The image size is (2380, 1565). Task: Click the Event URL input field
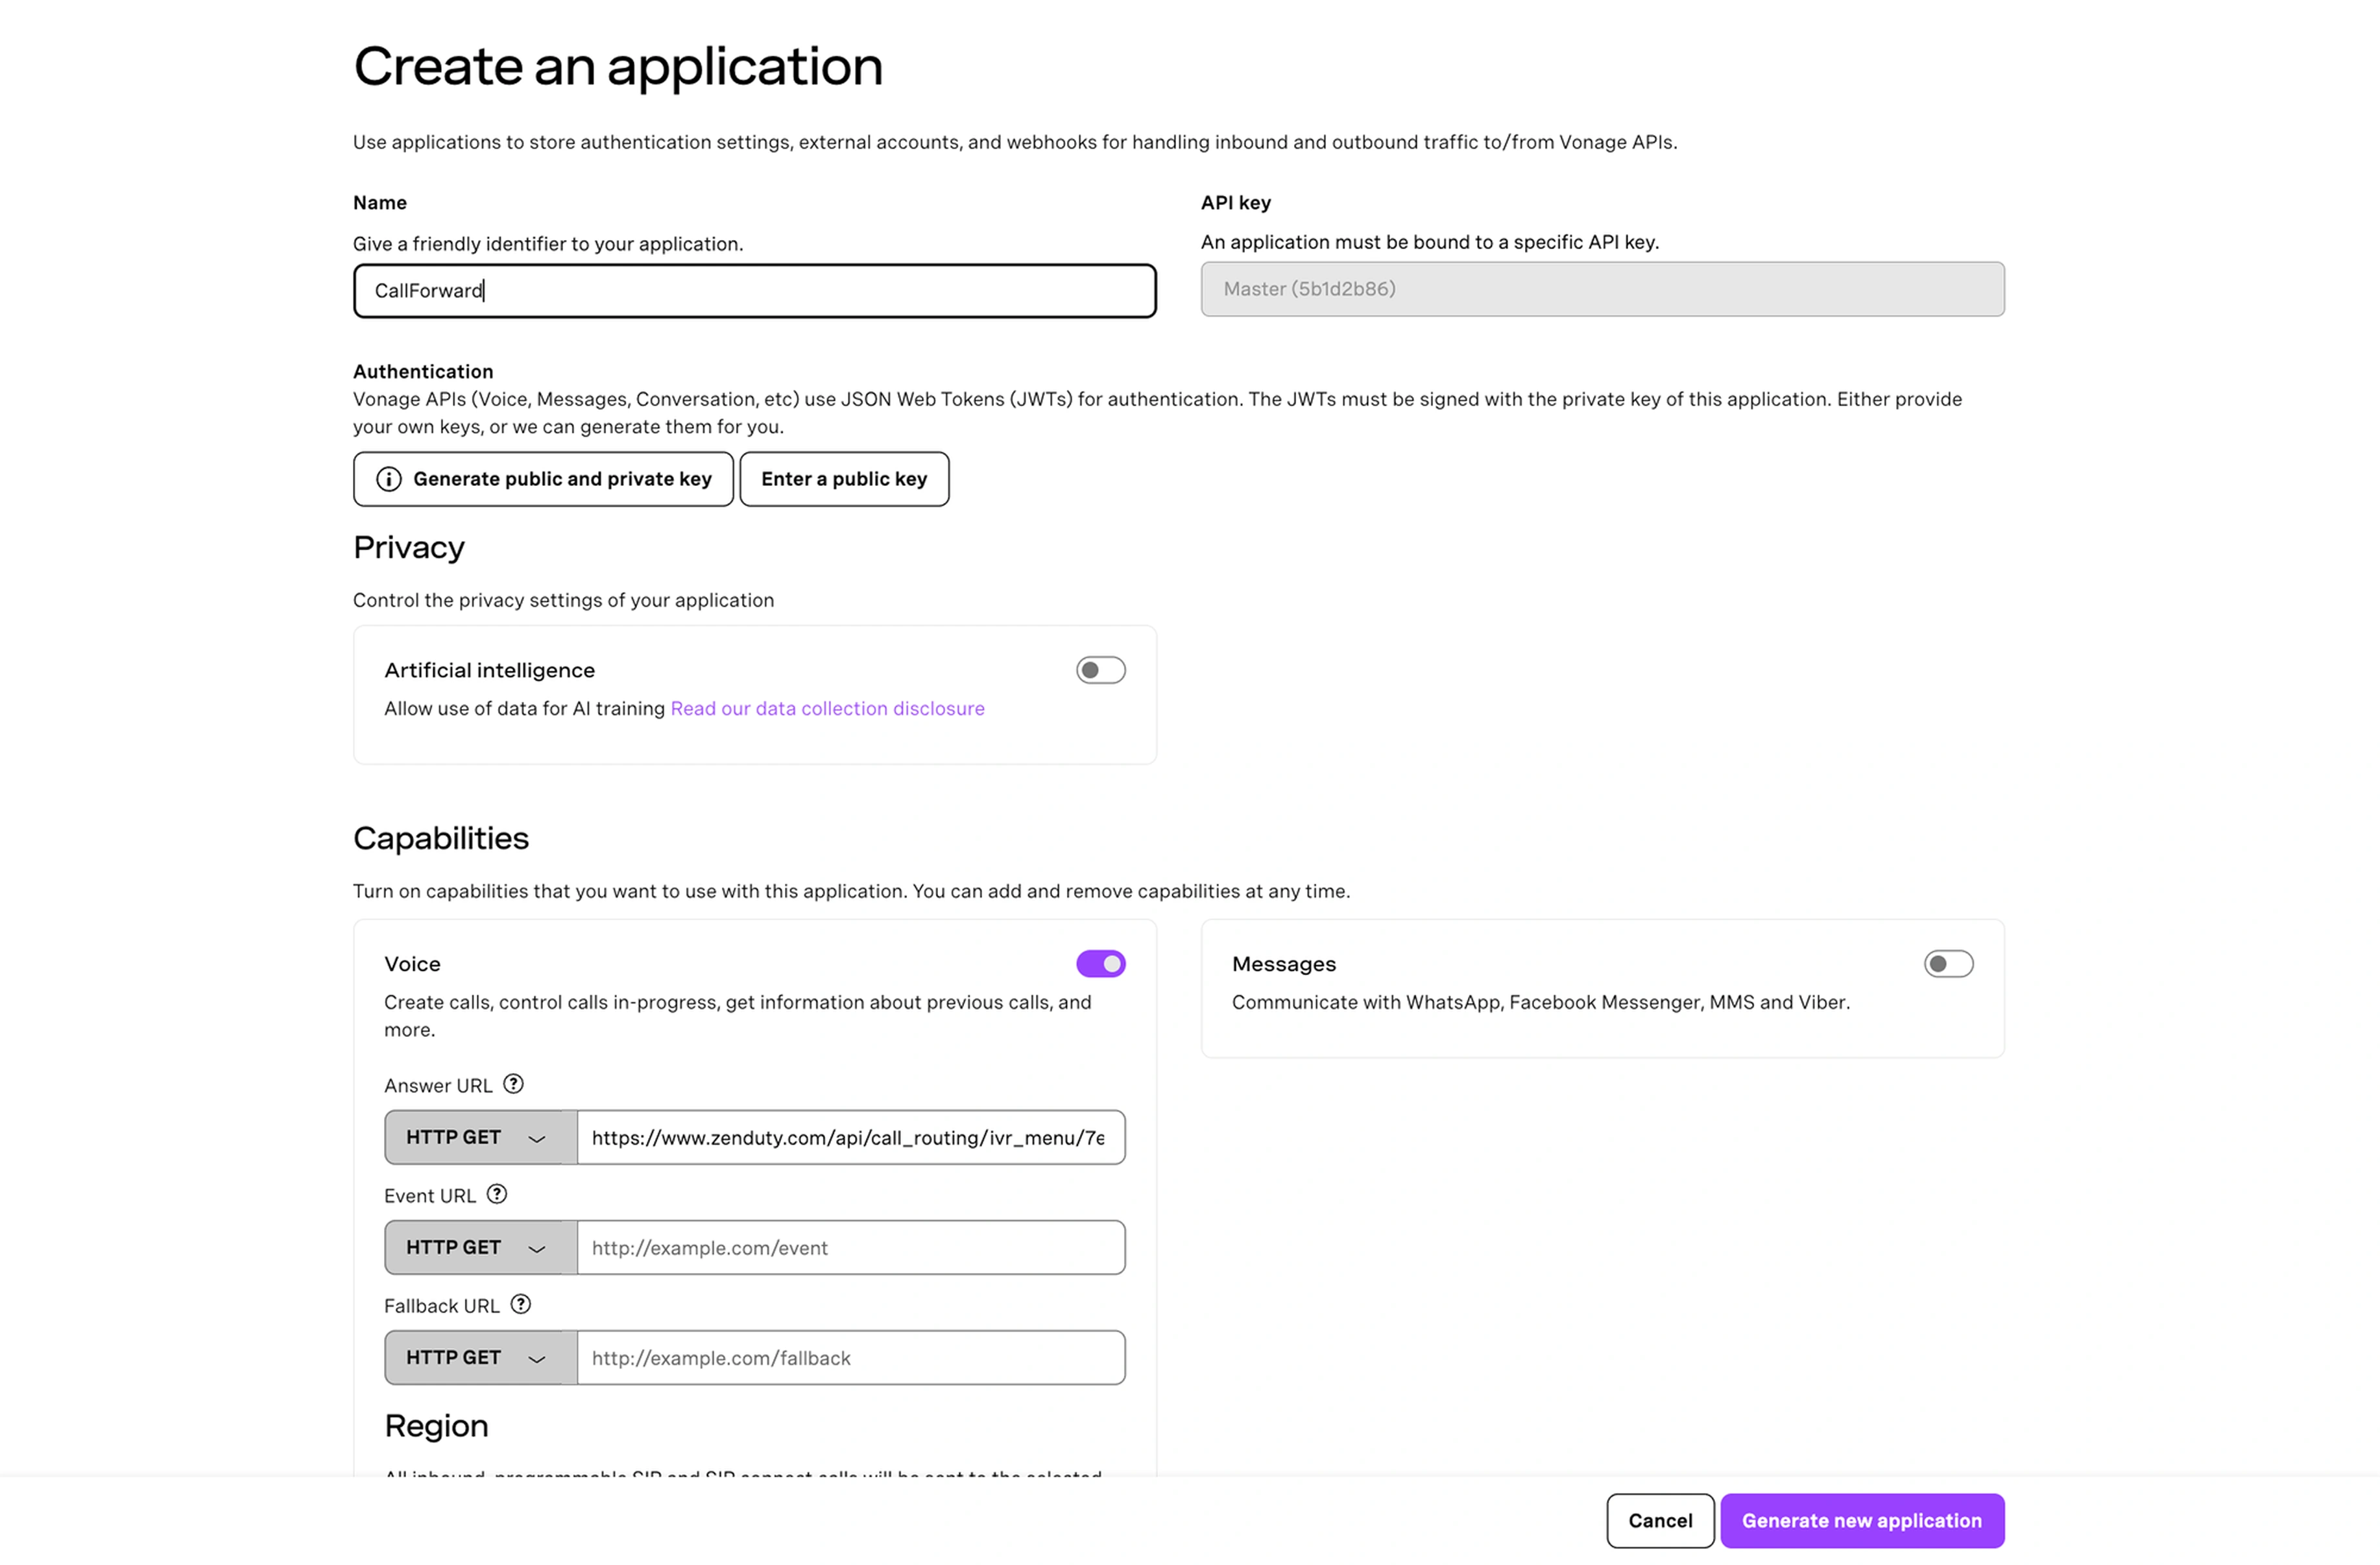(x=850, y=1247)
